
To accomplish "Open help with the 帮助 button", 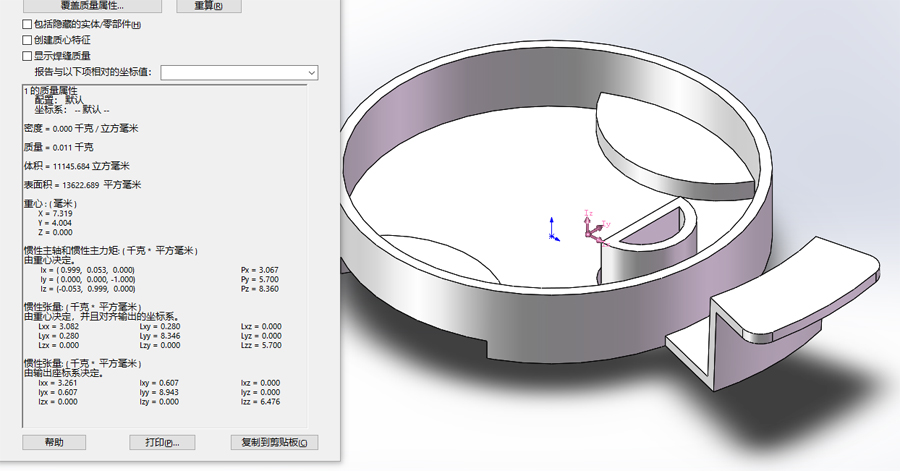I will click(x=54, y=442).
